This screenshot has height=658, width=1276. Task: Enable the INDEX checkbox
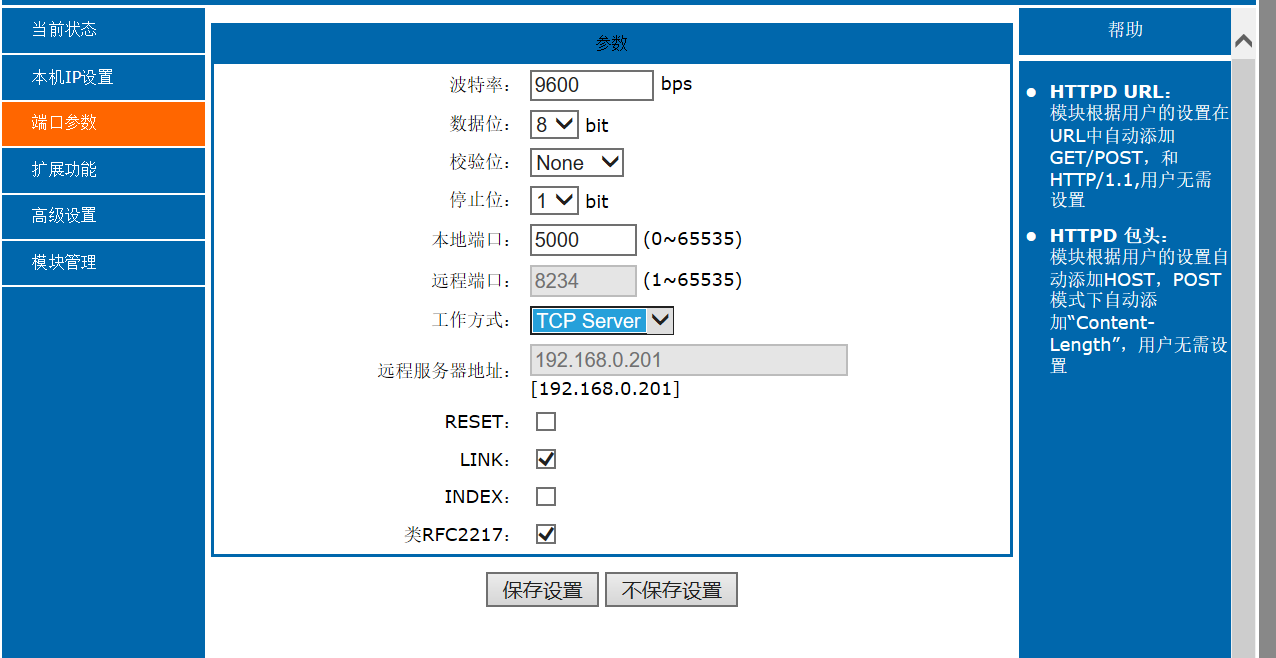click(545, 496)
